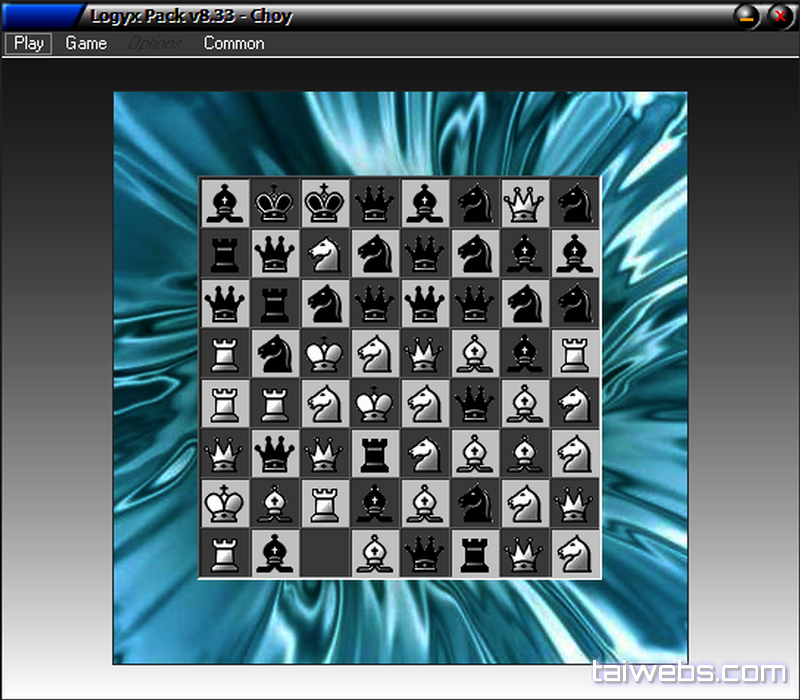Minimize the Logyx Pack window
Viewport: 800px width, 700px height.
pos(747,15)
